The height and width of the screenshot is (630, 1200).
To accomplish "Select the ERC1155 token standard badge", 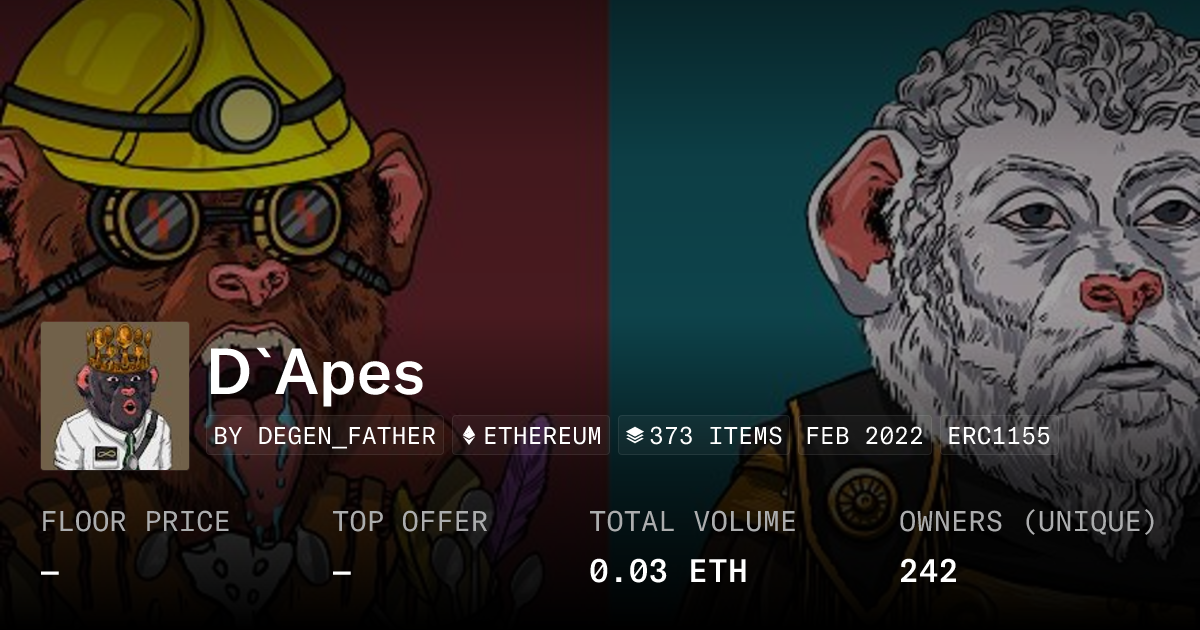I will 999,436.
